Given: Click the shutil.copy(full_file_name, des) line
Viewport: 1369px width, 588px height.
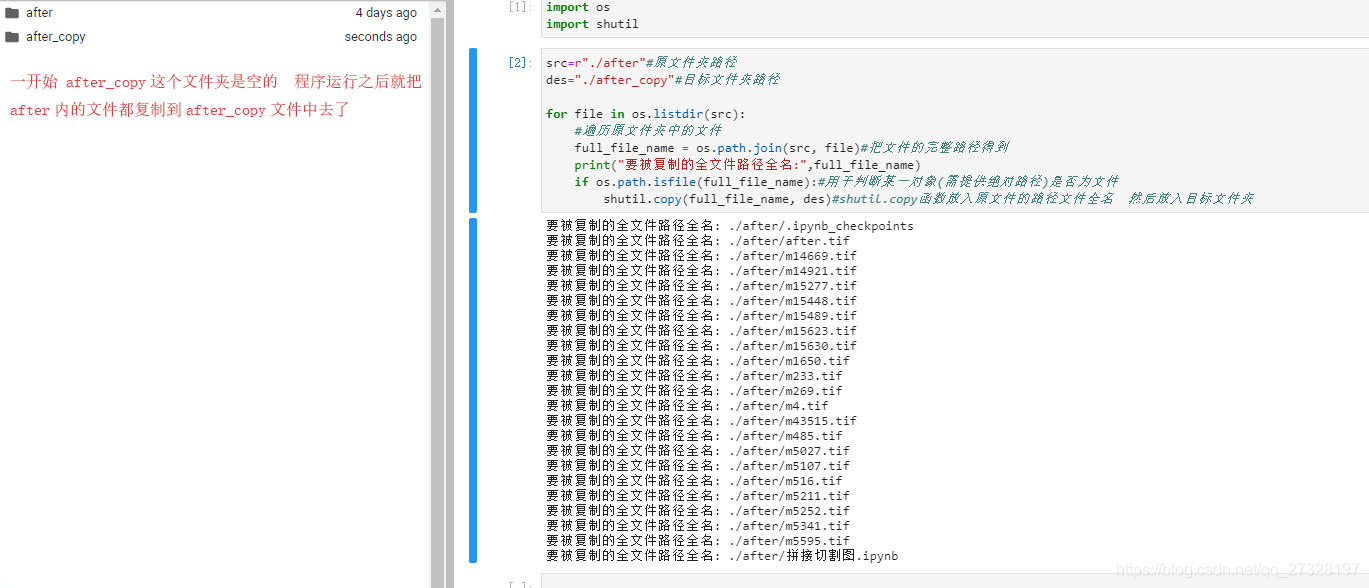Looking at the screenshot, I should (x=928, y=198).
